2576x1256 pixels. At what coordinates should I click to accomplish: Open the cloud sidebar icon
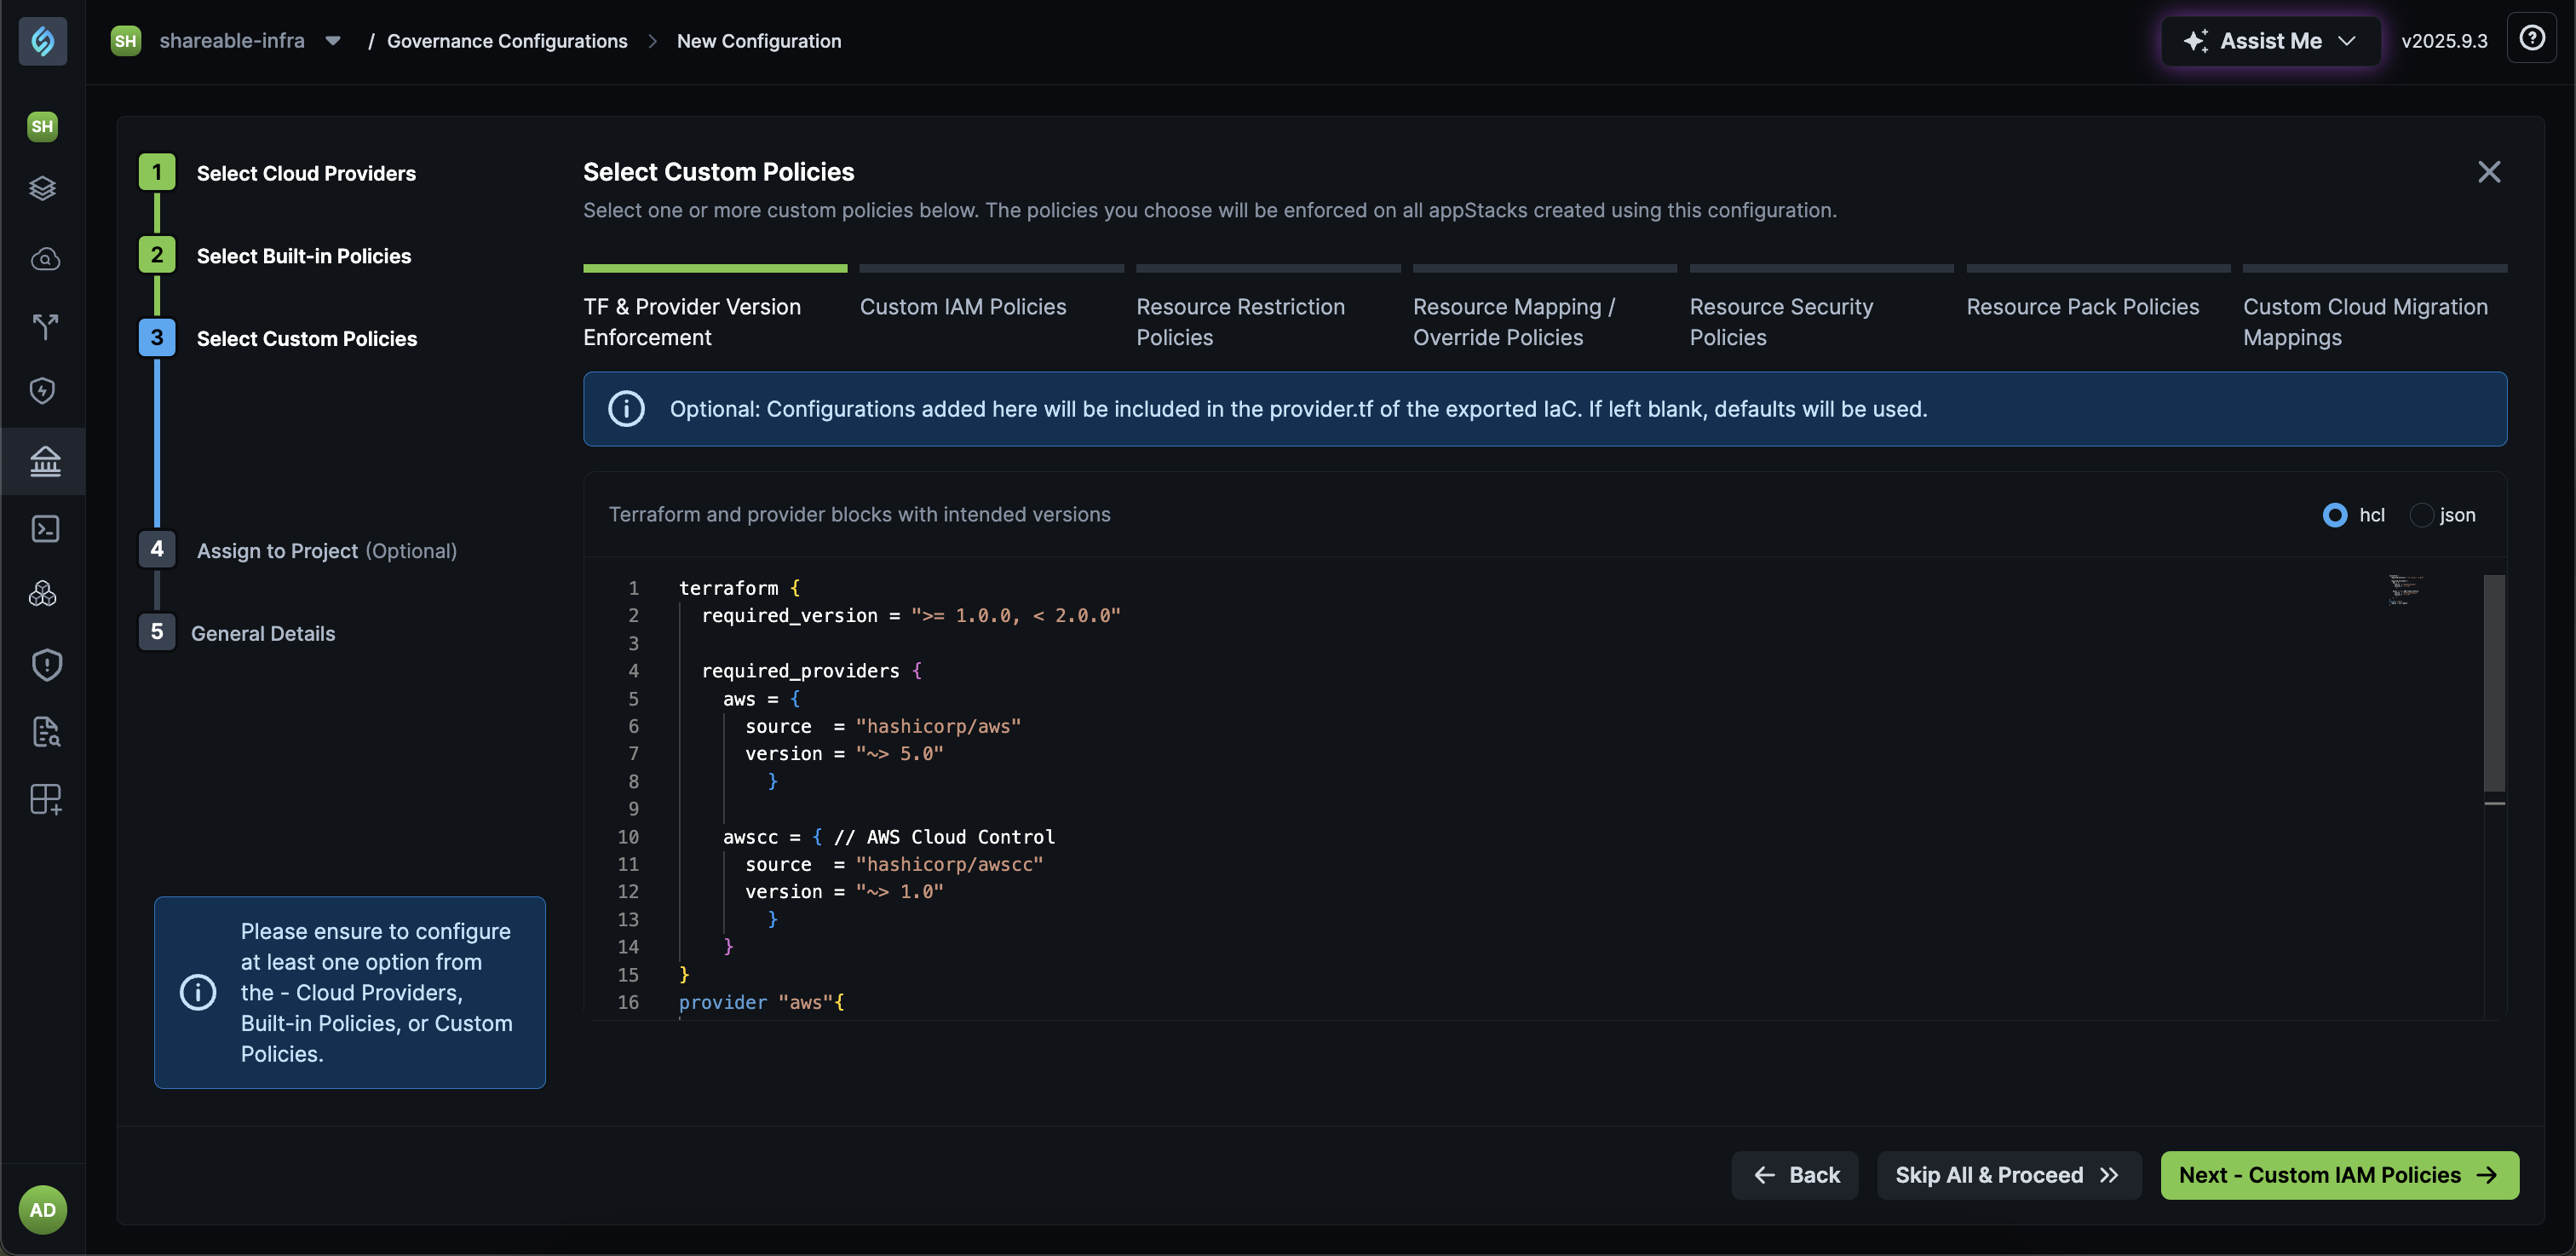click(x=44, y=259)
